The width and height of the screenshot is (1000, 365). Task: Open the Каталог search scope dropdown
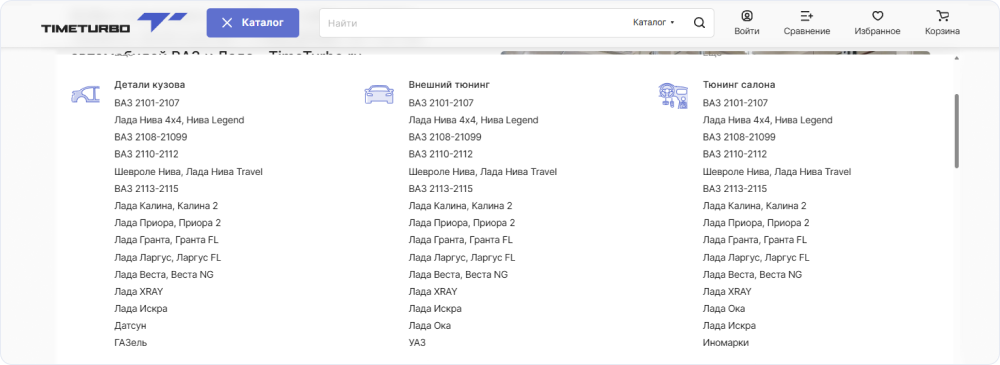(654, 22)
